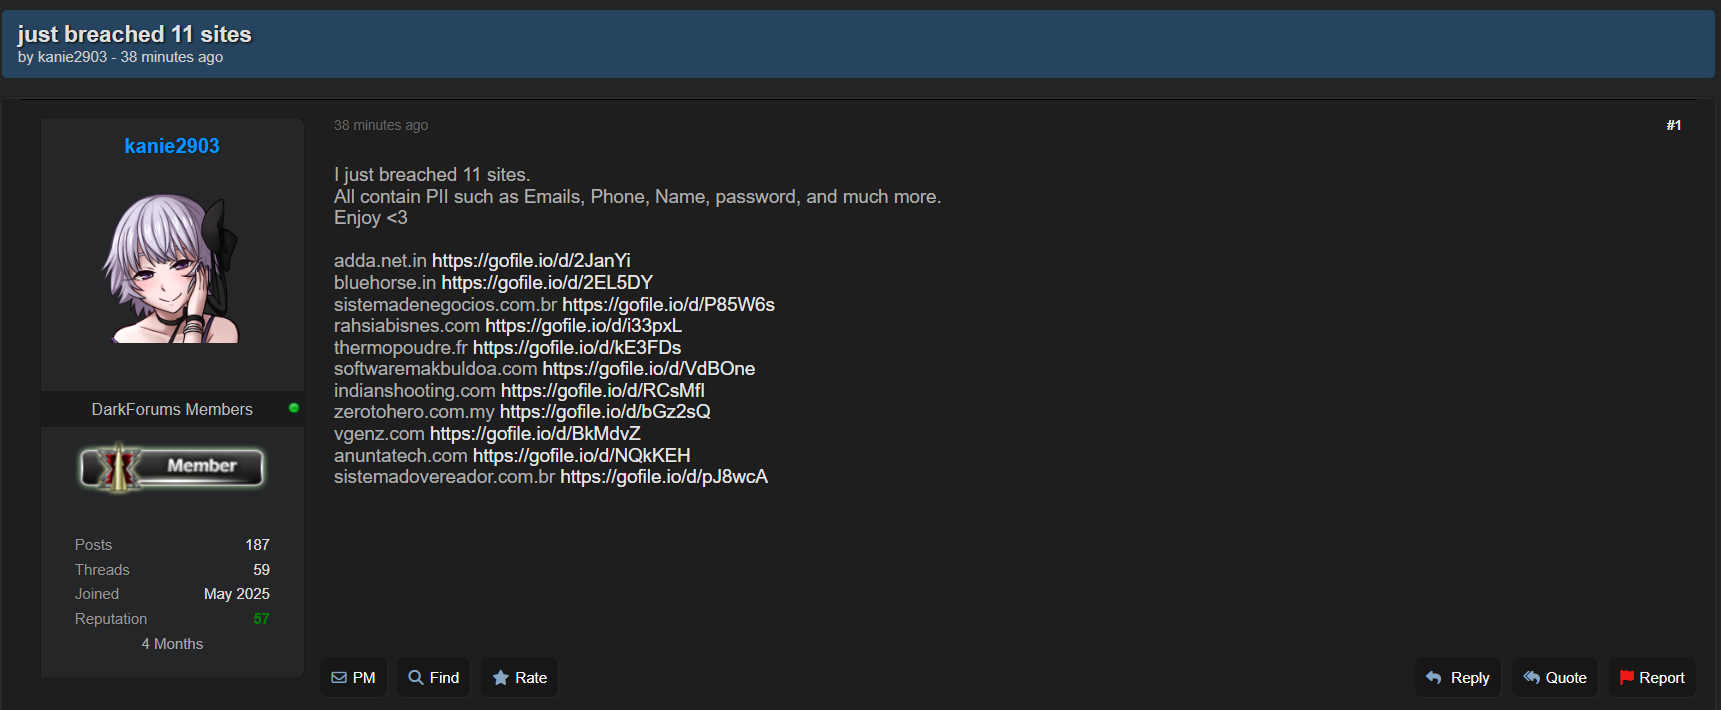The width and height of the screenshot is (1721, 710).
Task: Click the Member rank badge
Action: (x=172, y=467)
